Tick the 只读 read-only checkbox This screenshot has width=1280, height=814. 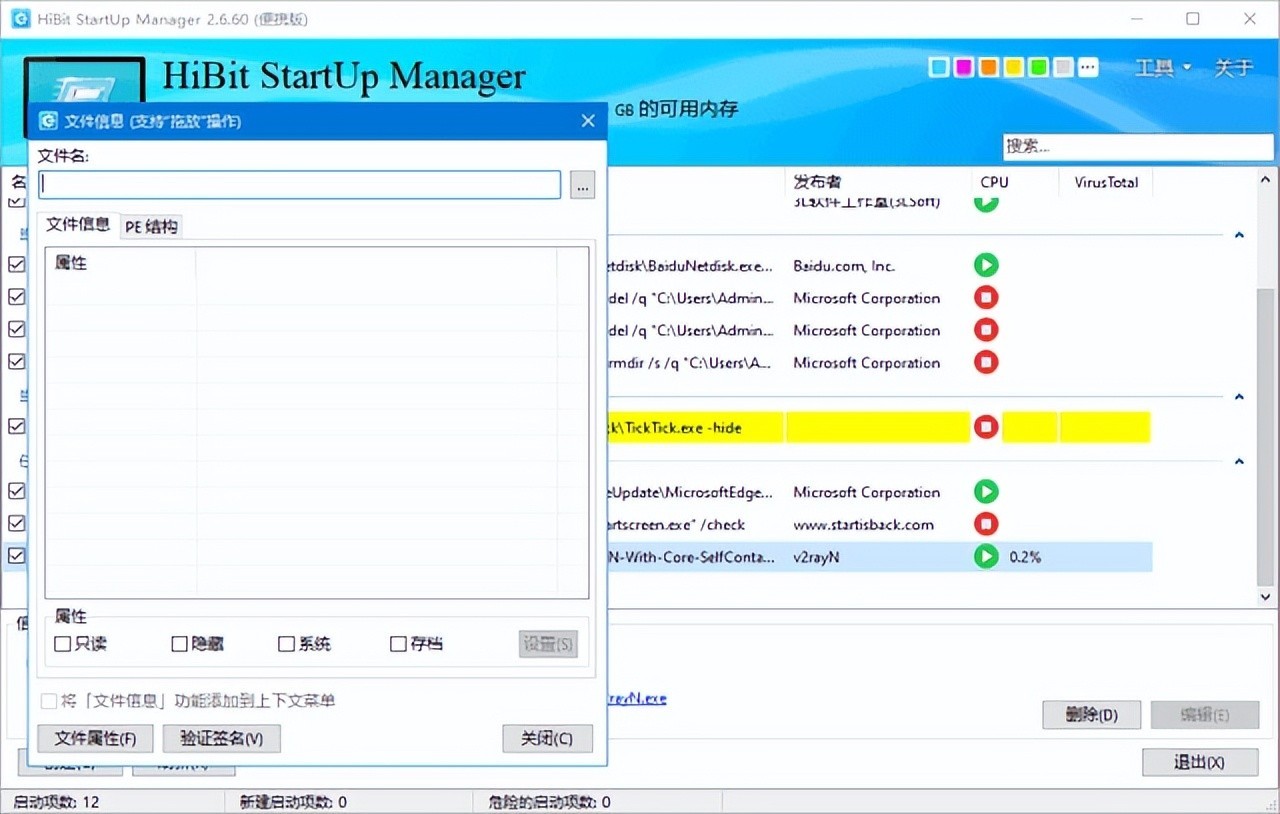click(x=62, y=644)
